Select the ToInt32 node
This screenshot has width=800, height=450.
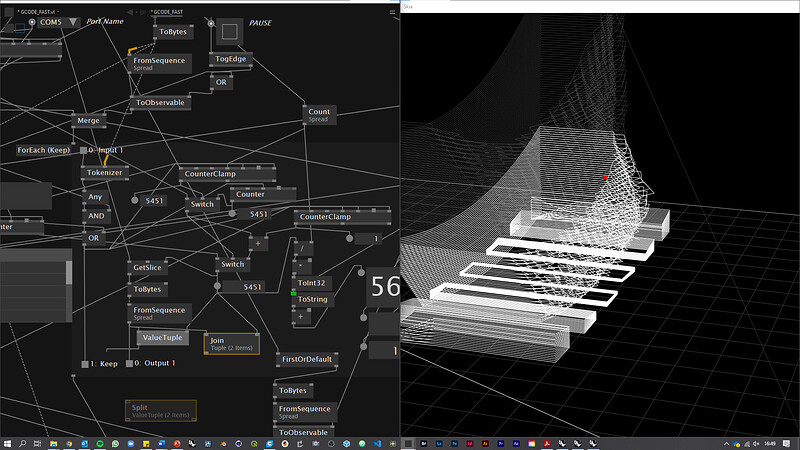coord(311,283)
